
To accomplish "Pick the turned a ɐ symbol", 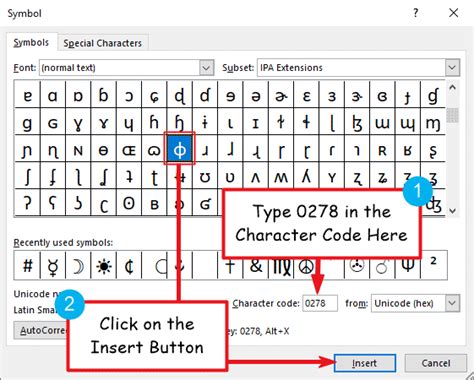I will coord(28,96).
